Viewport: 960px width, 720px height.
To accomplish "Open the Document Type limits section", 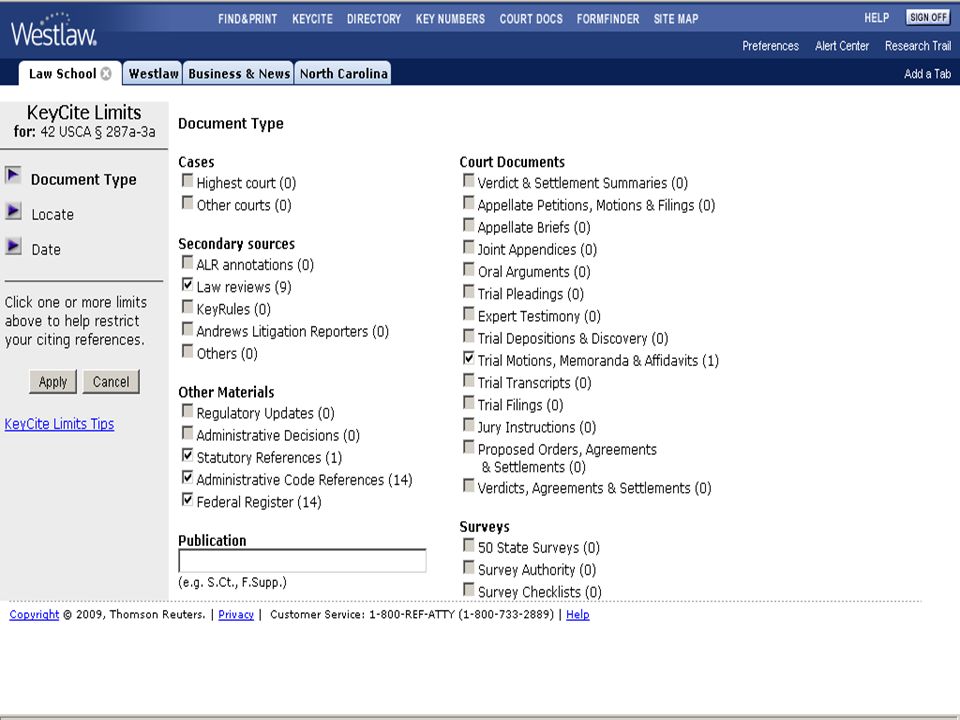I will pyautogui.click(x=83, y=179).
